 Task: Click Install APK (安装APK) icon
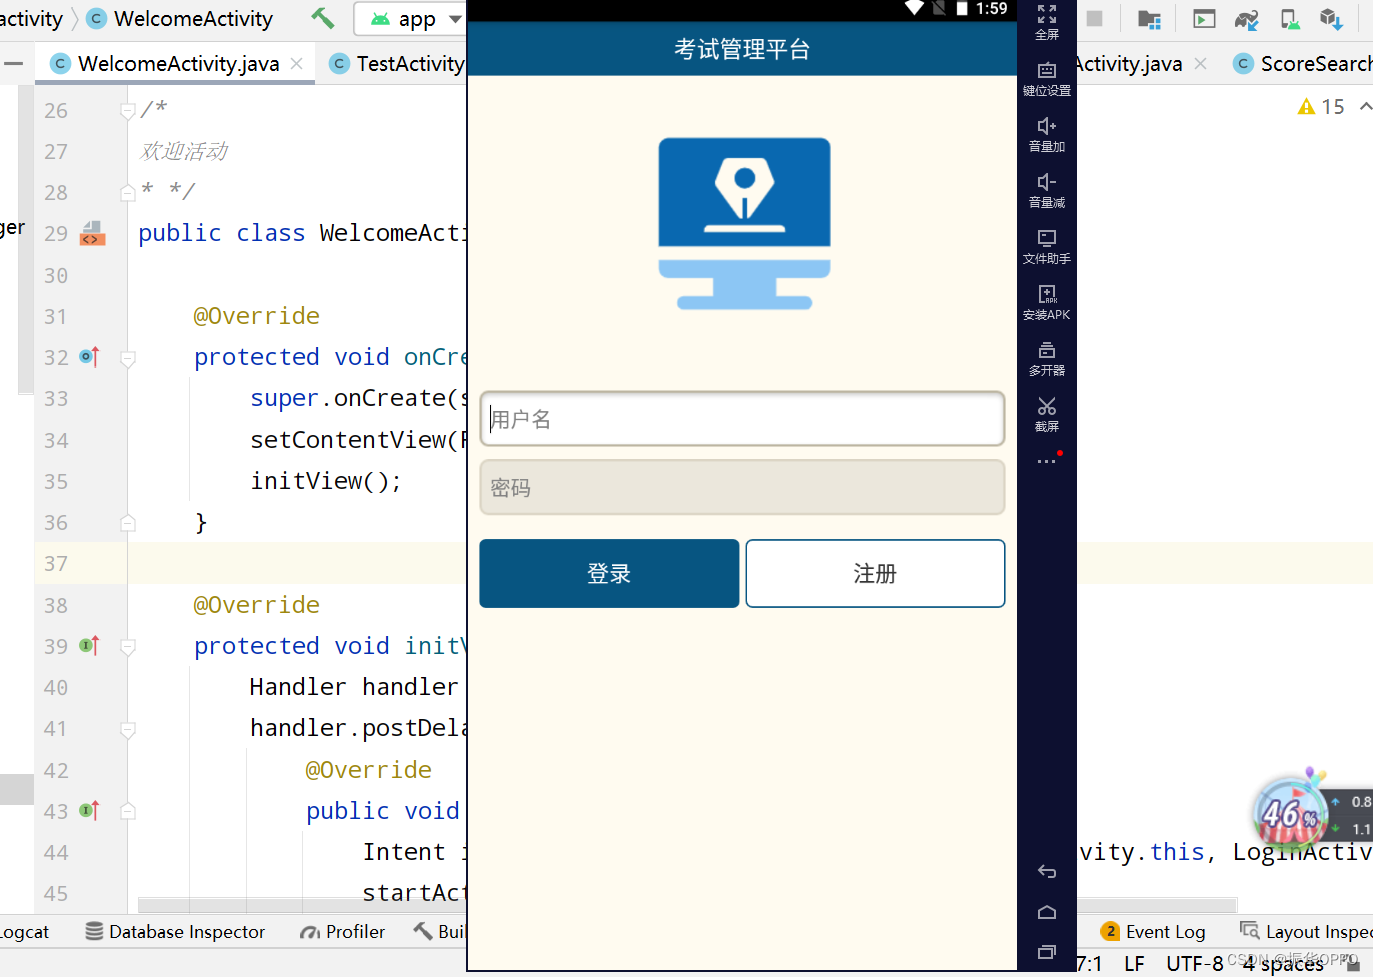(1047, 302)
